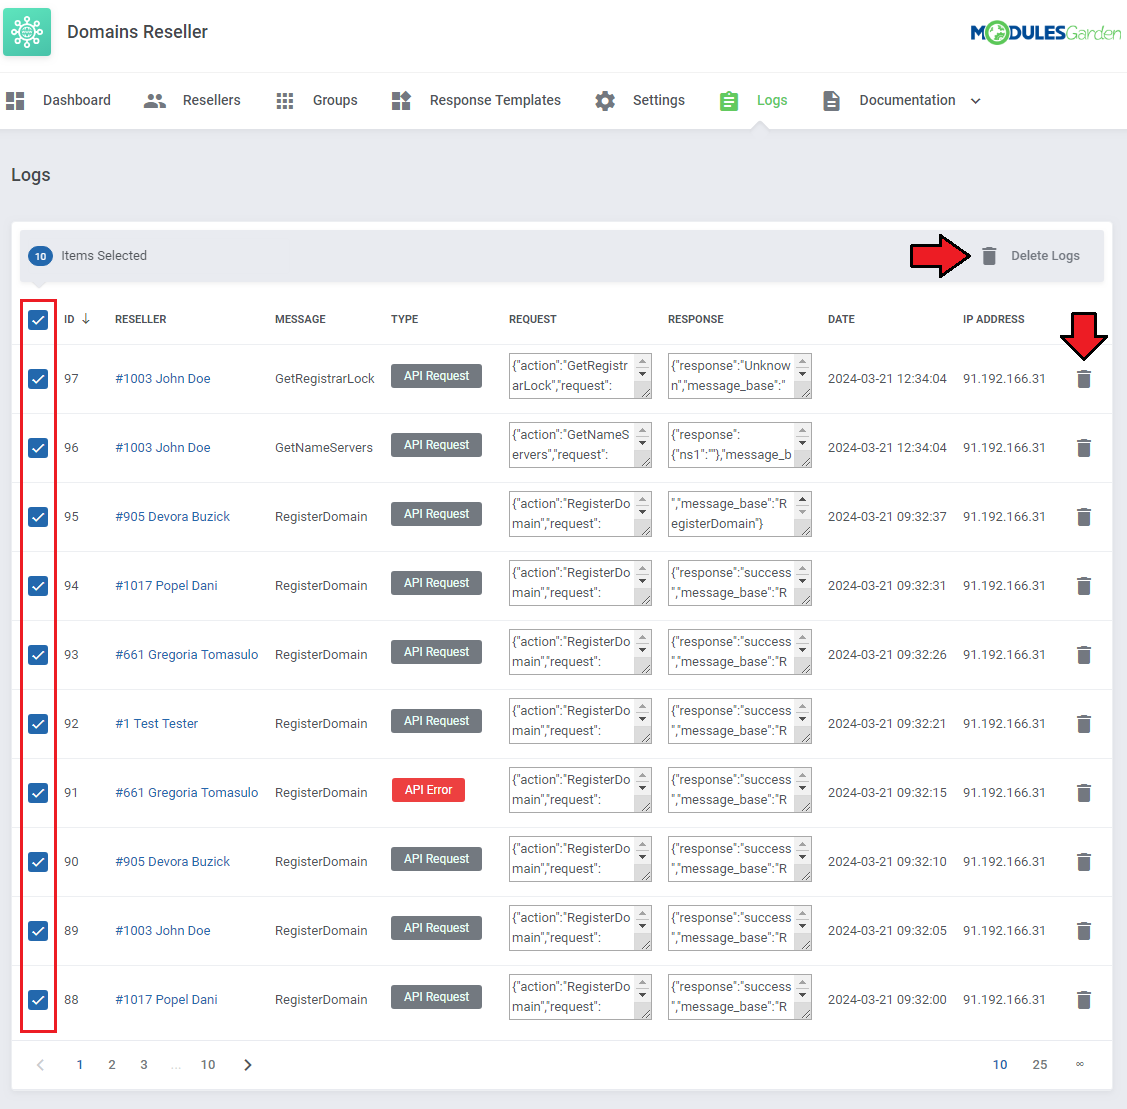Viewport: 1127px width, 1109px height.
Task: Open the Settings tab
Action: pyautogui.click(x=658, y=101)
